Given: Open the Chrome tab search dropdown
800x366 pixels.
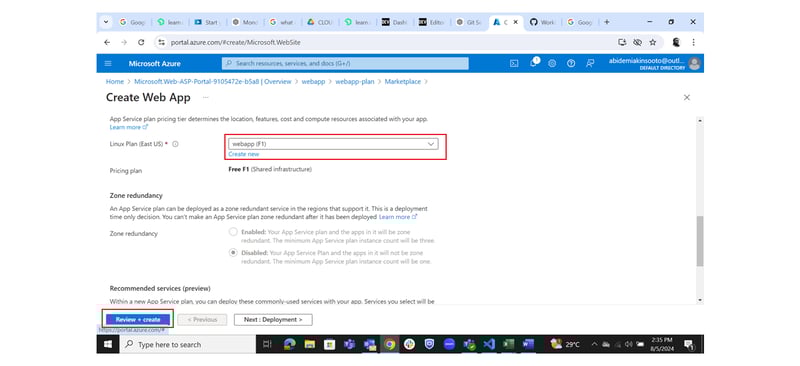Looking at the screenshot, I should coord(106,22).
